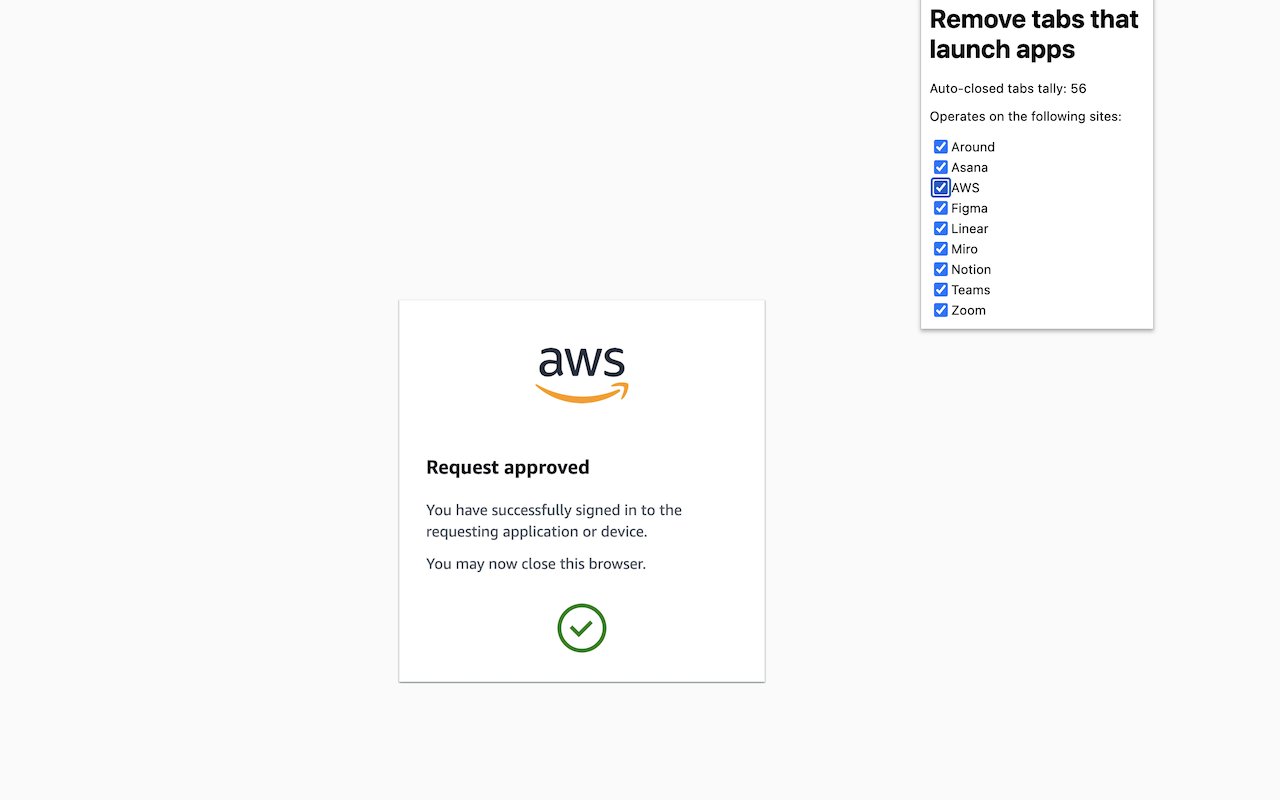1280x800 pixels.
Task: Click the "Linear" label text
Action: pos(969,229)
